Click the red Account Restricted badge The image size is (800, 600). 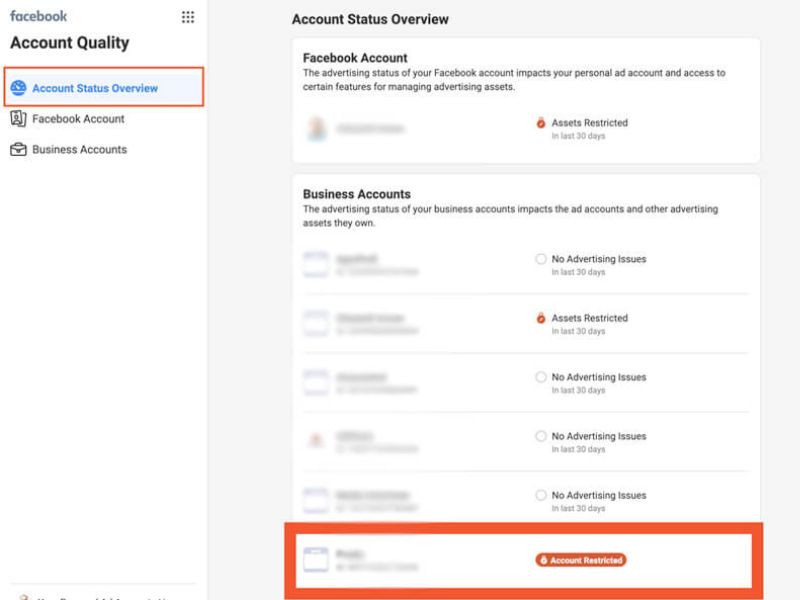pos(581,560)
